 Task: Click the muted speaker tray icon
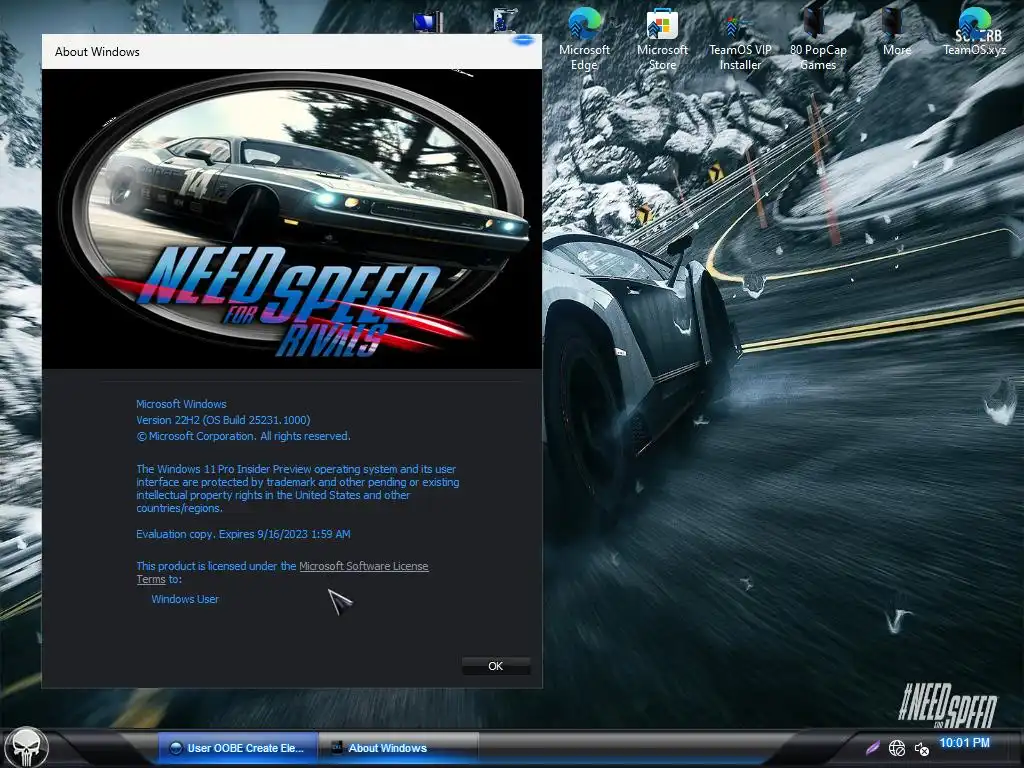tap(921, 748)
